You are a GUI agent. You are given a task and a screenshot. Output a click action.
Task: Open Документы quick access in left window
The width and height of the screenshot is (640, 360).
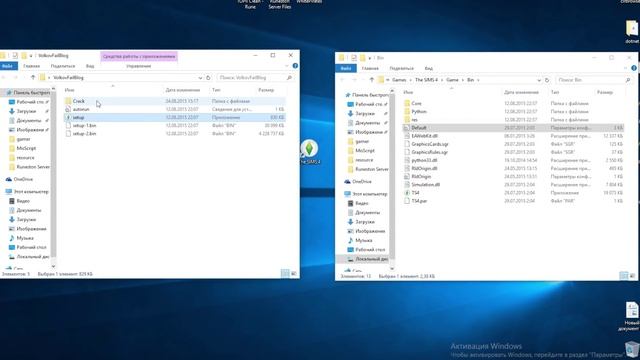[x=29, y=120]
